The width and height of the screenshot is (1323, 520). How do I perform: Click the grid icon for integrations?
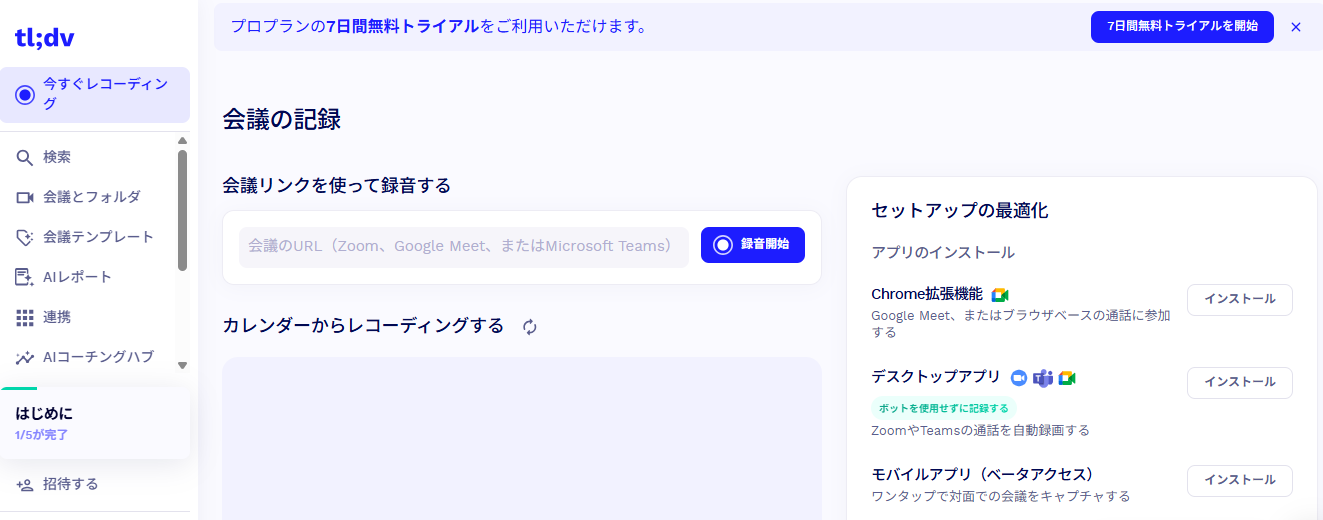pyautogui.click(x=25, y=318)
